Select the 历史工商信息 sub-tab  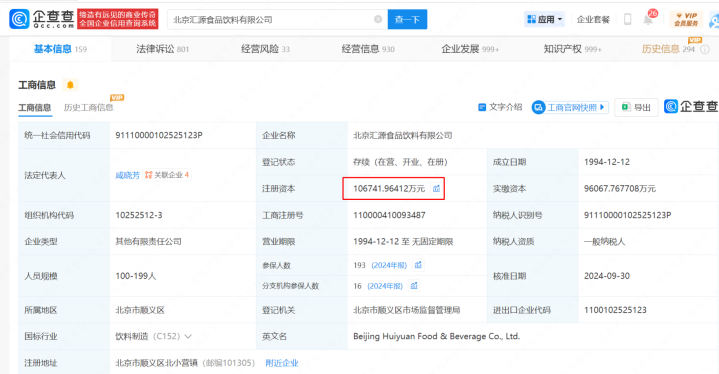pyautogui.click(x=88, y=107)
